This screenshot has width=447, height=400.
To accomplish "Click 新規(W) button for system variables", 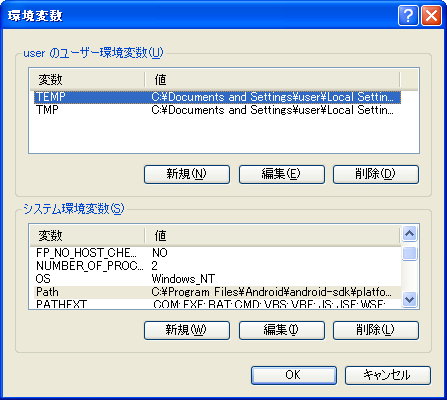I will (187, 330).
